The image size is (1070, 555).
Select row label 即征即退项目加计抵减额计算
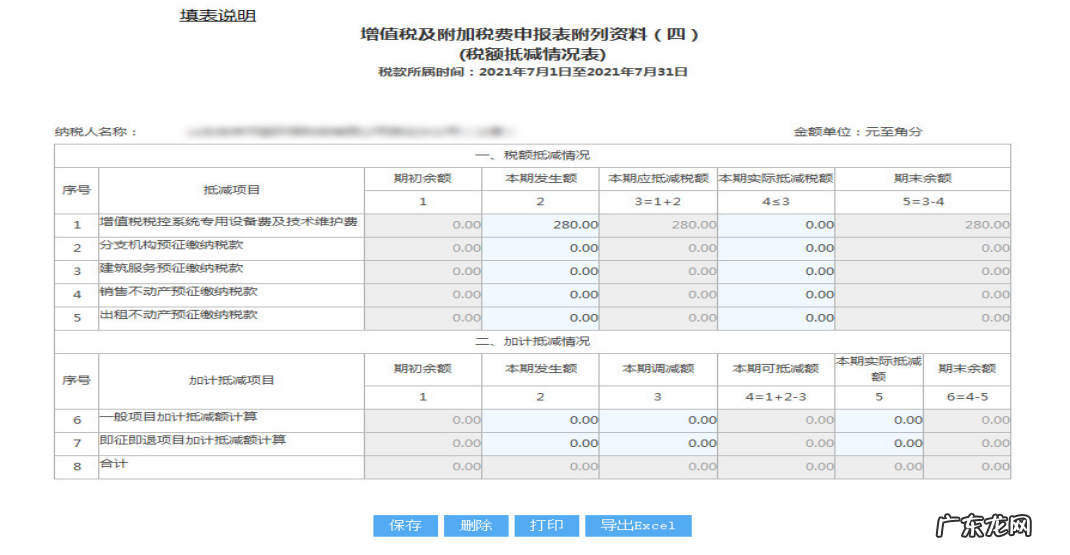pos(193,440)
